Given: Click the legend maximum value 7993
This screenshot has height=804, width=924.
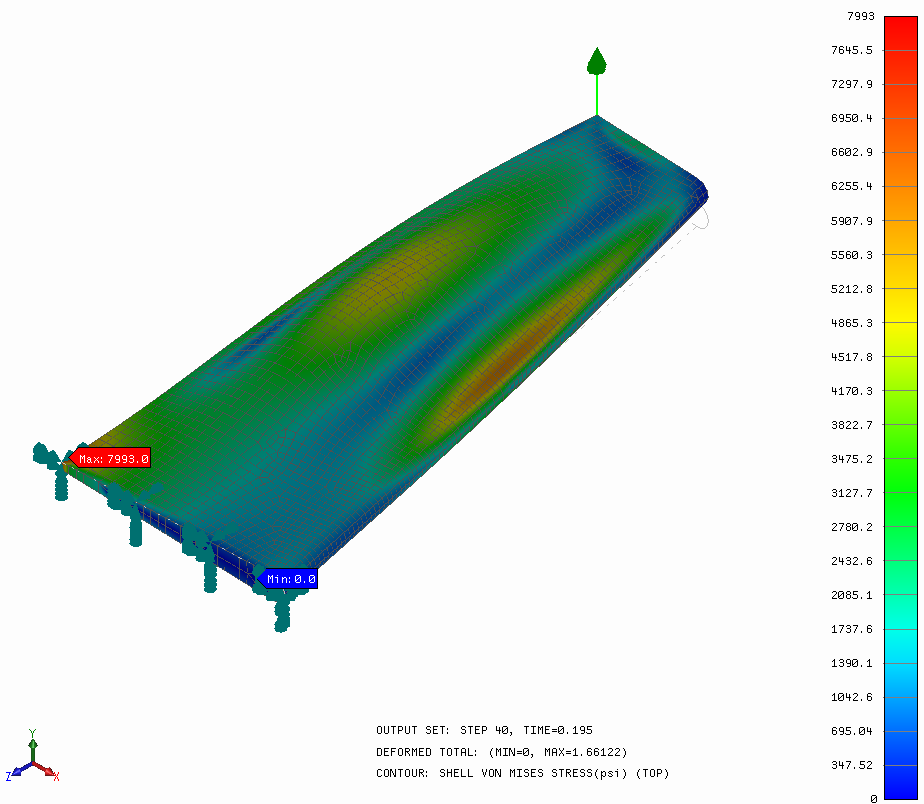Looking at the screenshot, I should coord(860,16).
